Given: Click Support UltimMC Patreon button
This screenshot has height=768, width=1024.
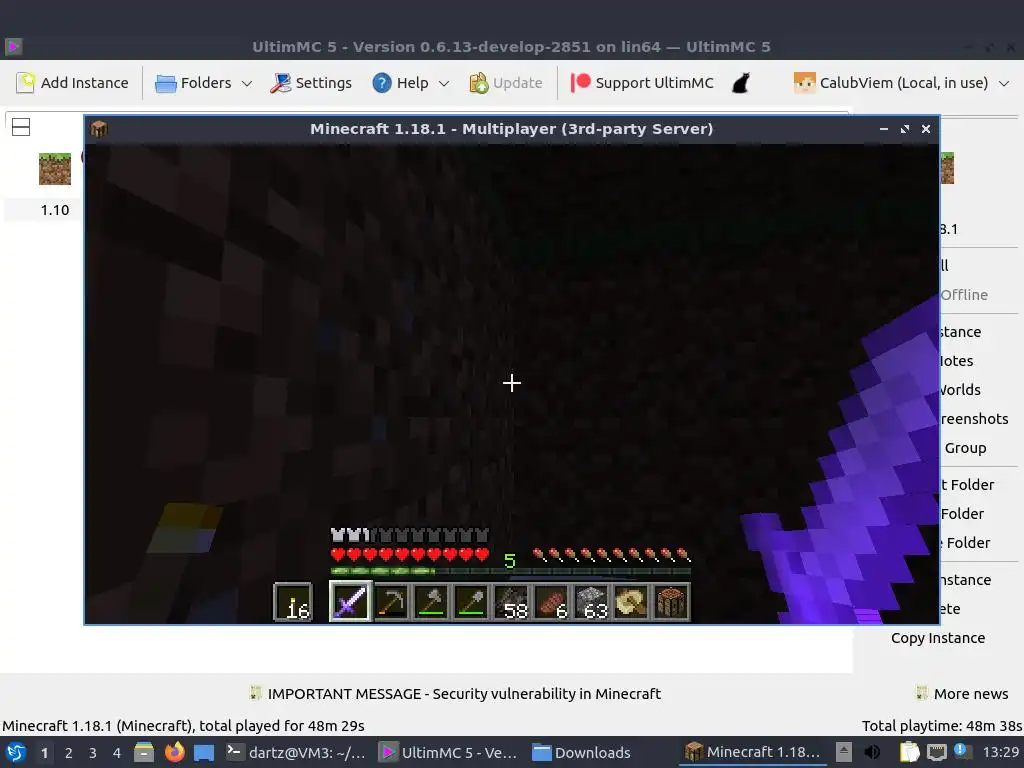Looking at the screenshot, I should (x=641, y=83).
